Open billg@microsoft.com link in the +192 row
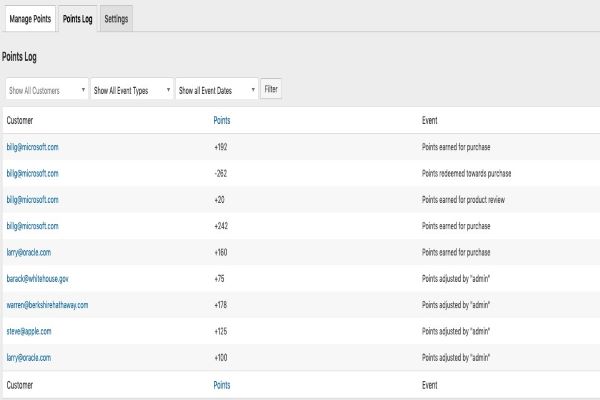600x400 pixels. click(32, 147)
